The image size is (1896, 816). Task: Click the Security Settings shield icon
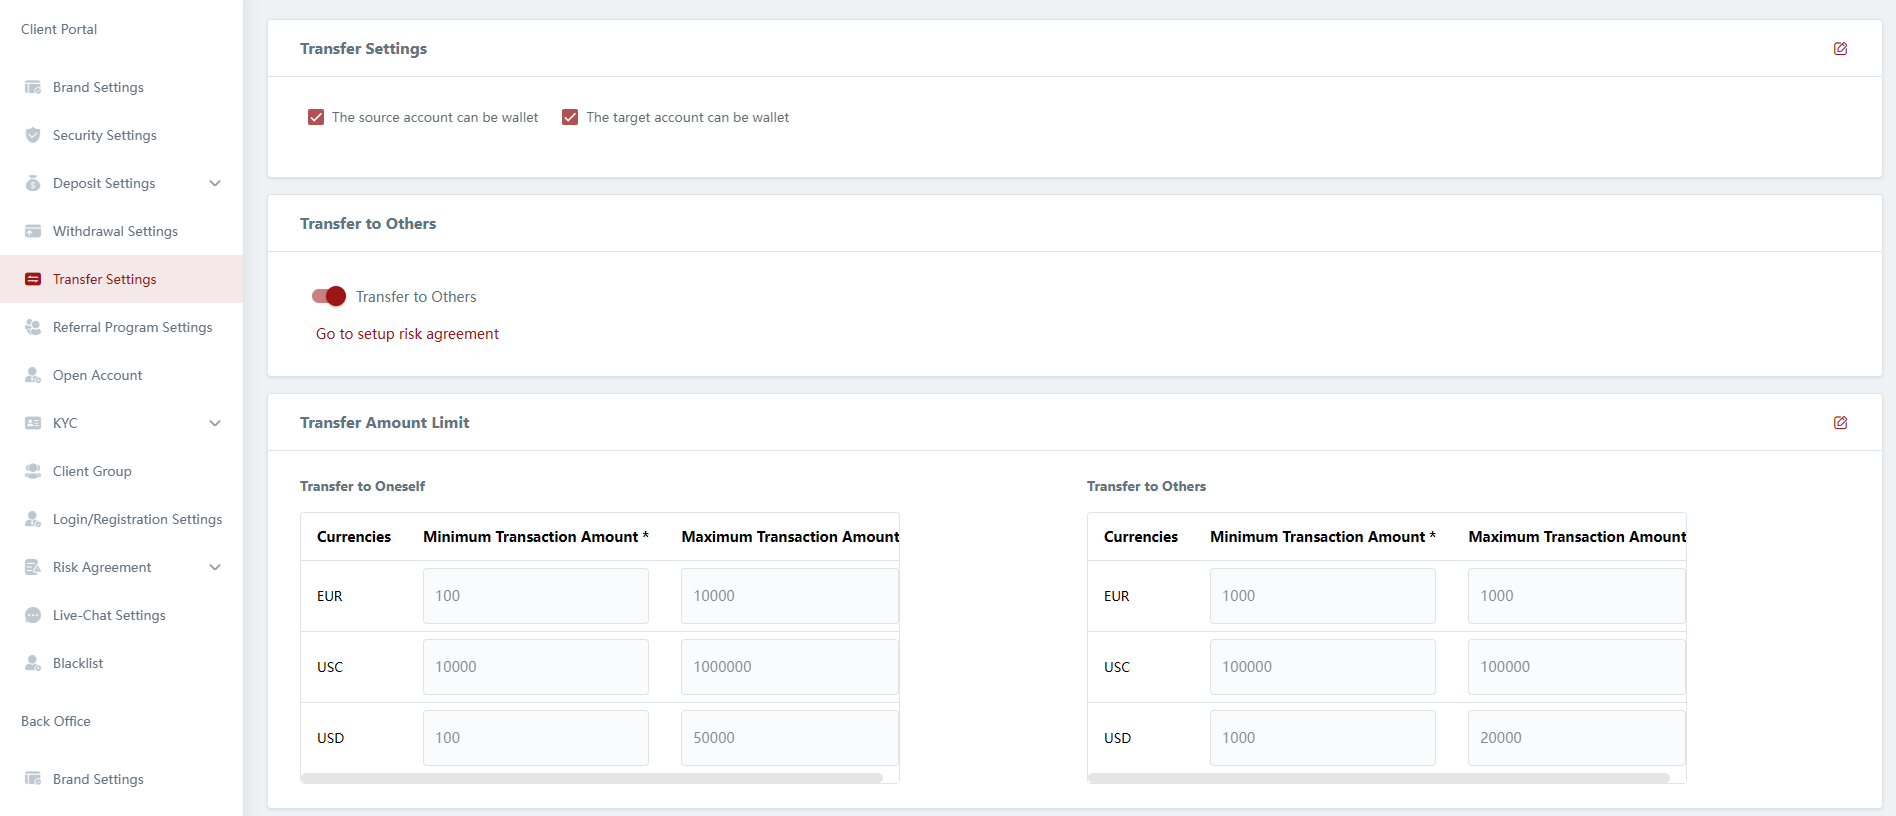pyautogui.click(x=33, y=135)
